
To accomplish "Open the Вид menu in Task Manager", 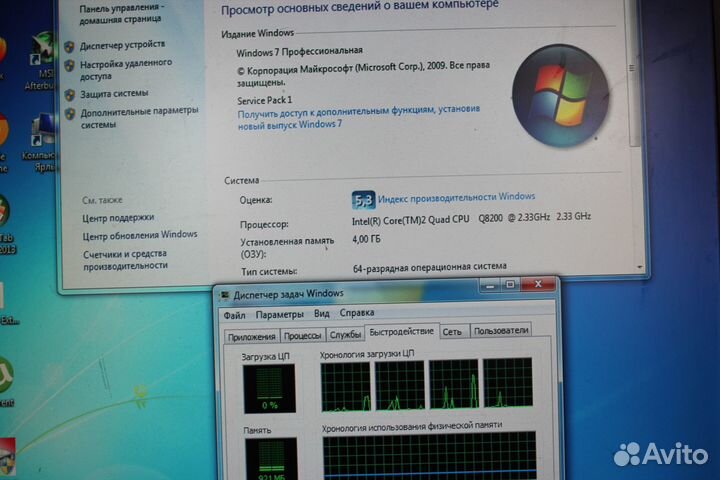I will coord(321,313).
